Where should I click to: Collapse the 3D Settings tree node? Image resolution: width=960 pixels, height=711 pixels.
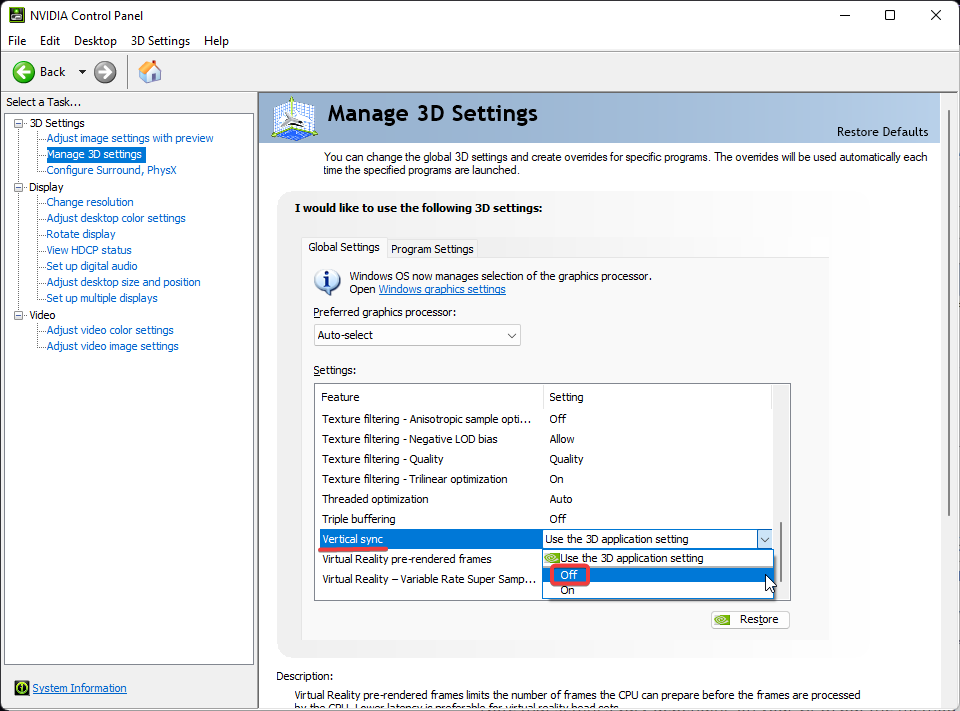coord(19,123)
